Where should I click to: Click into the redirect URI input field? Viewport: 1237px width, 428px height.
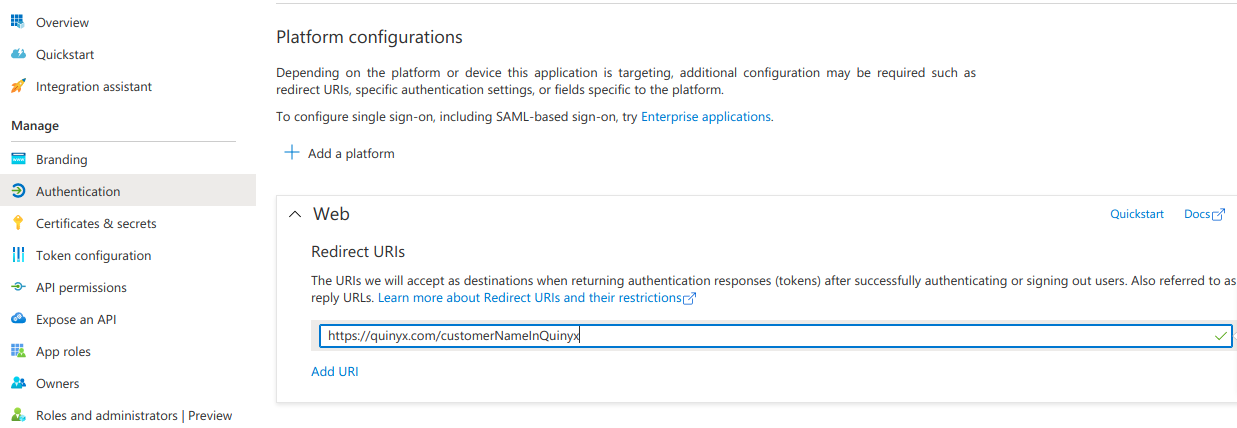click(776, 336)
